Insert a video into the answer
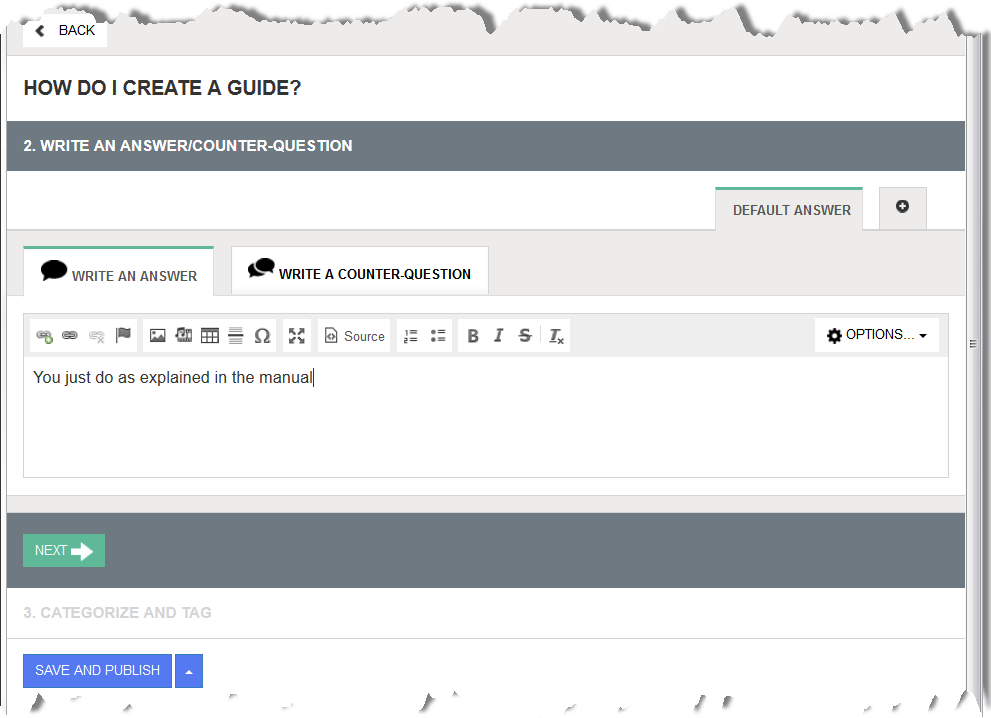The width and height of the screenshot is (991, 718). pyautogui.click(x=184, y=335)
